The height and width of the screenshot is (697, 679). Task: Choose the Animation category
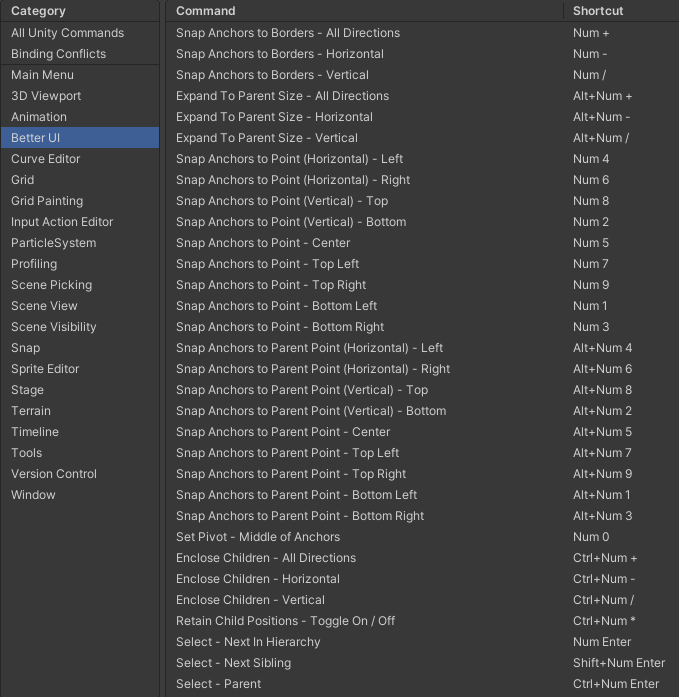(x=39, y=117)
